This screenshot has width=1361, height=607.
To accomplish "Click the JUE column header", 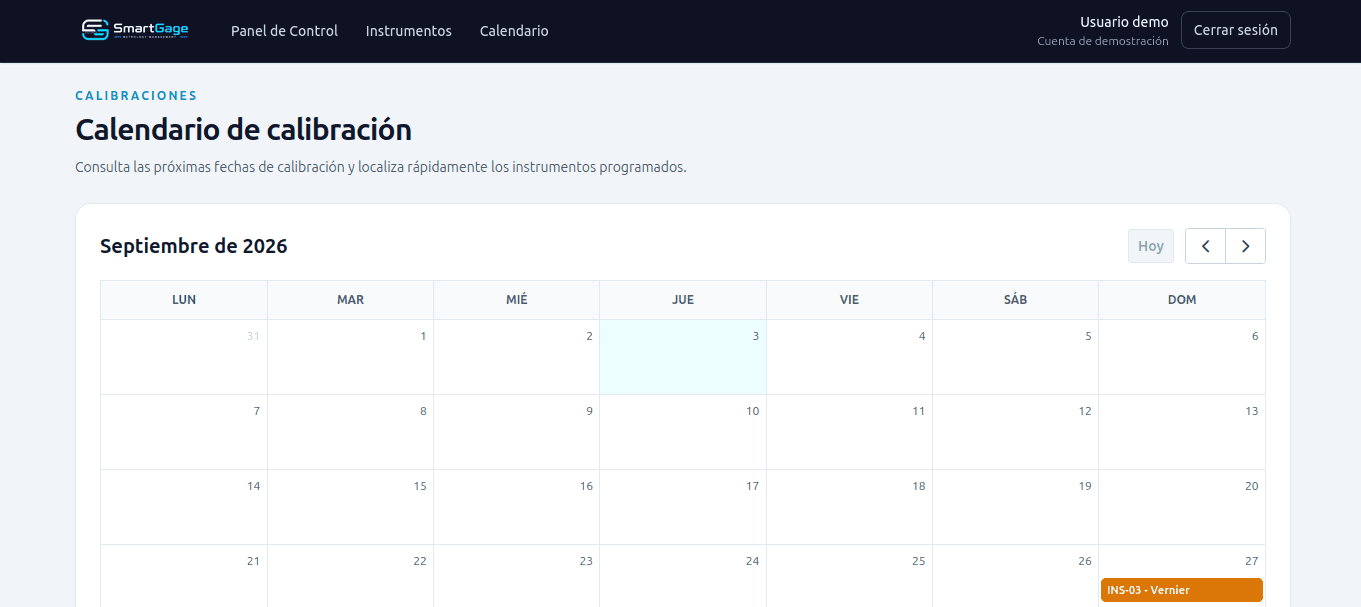I will (683, 300).
